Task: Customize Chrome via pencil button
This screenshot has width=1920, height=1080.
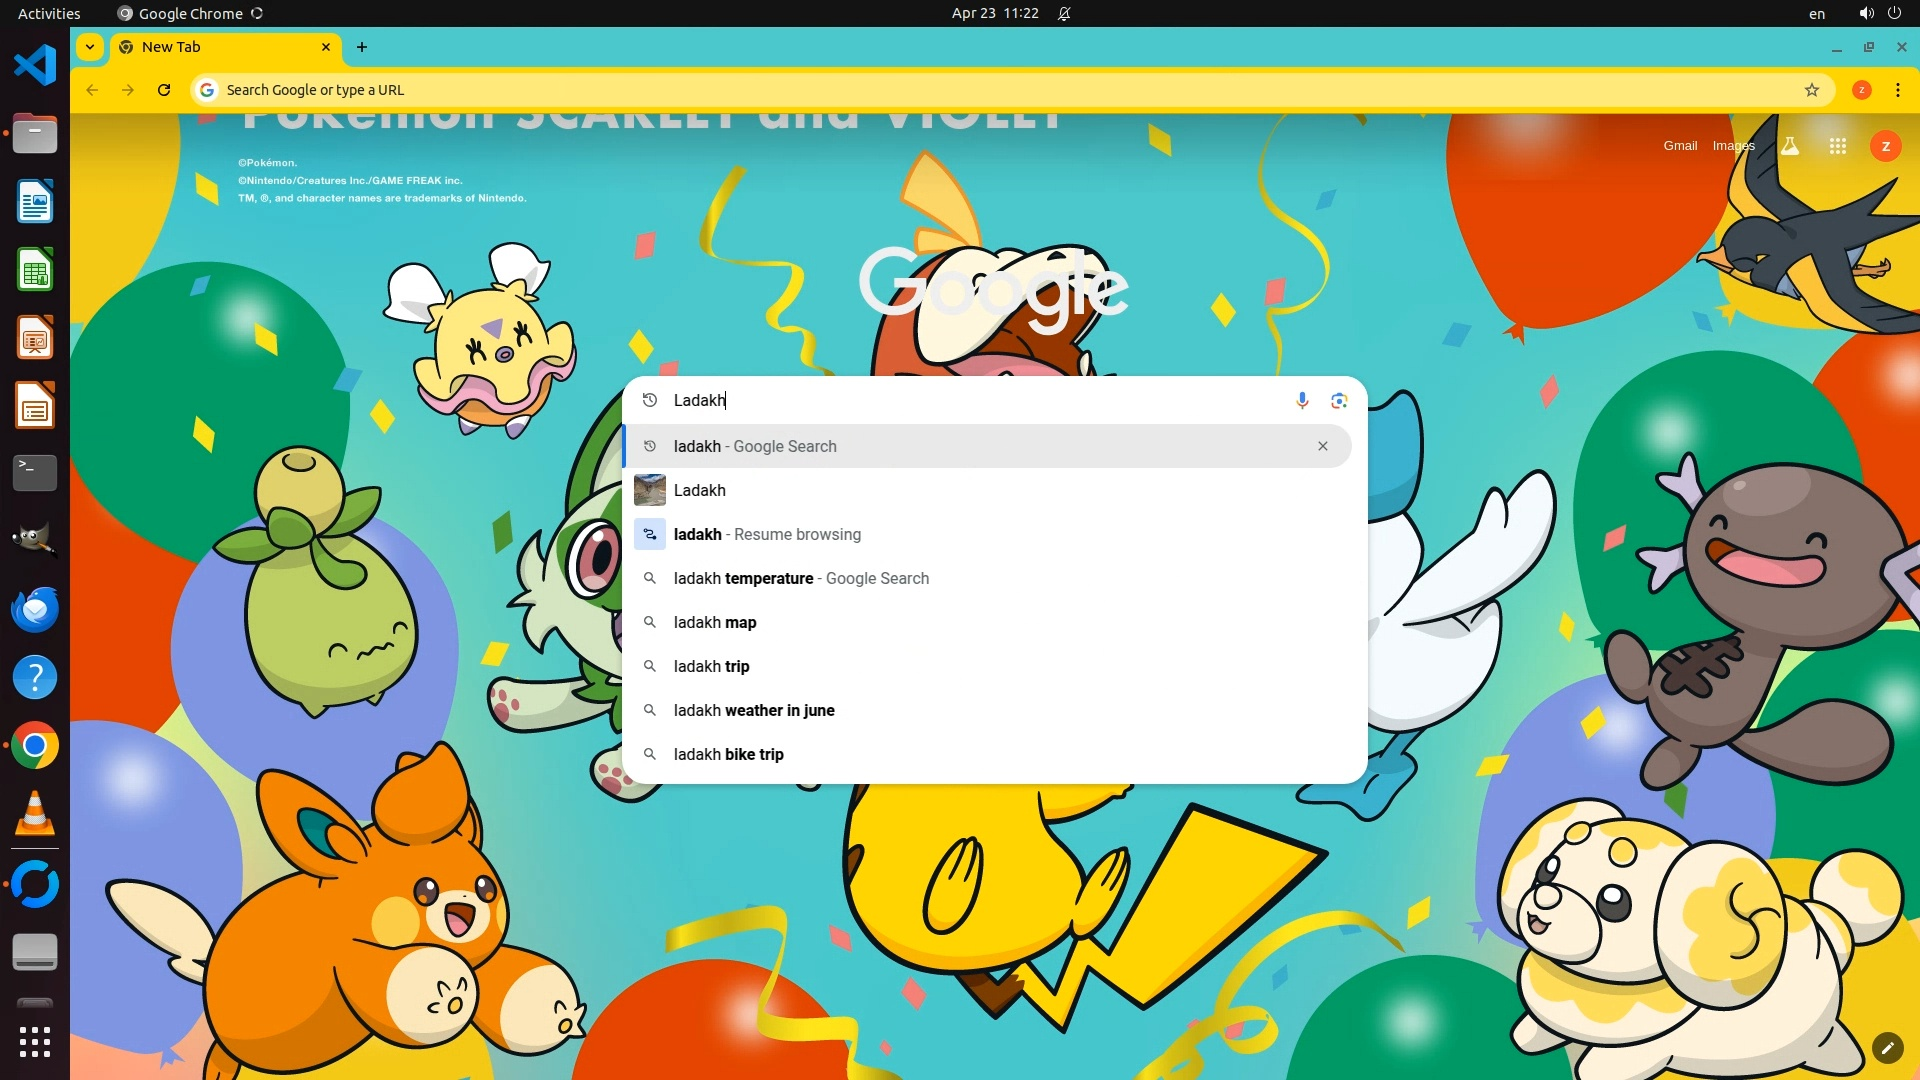Action: tap(1887, 1047)
